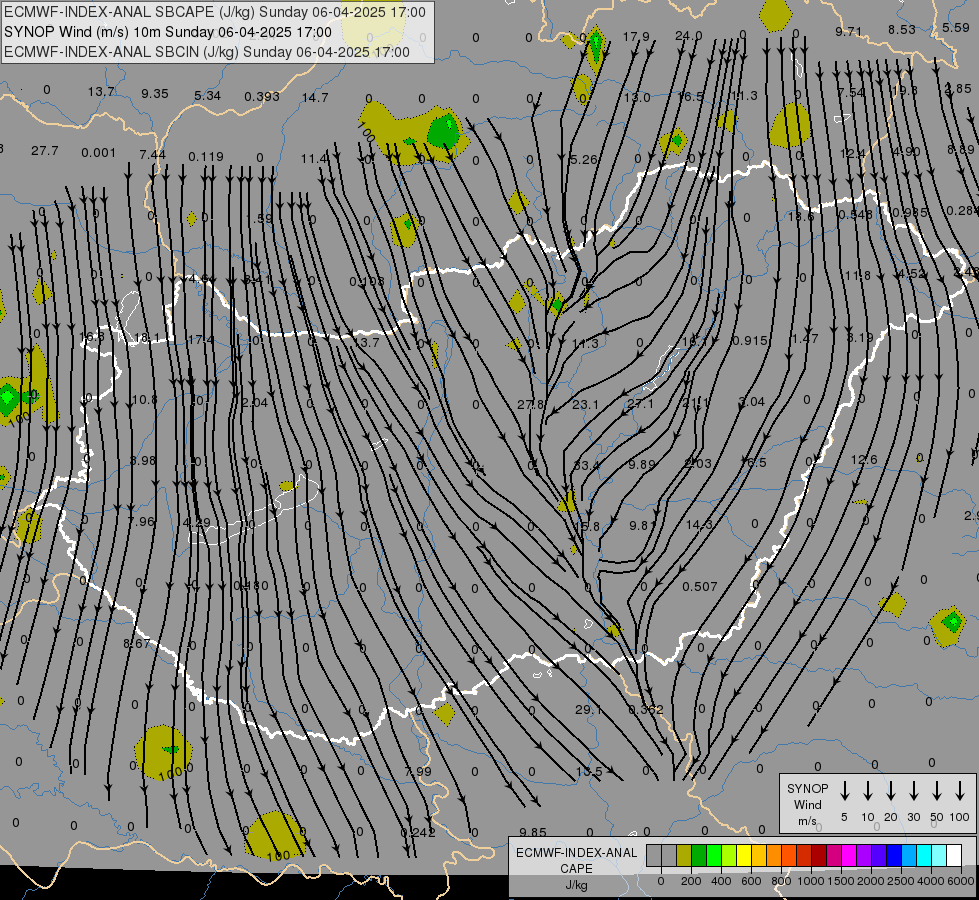Click the map value 0.119
The image size is (979, 900).
point(206,156)
